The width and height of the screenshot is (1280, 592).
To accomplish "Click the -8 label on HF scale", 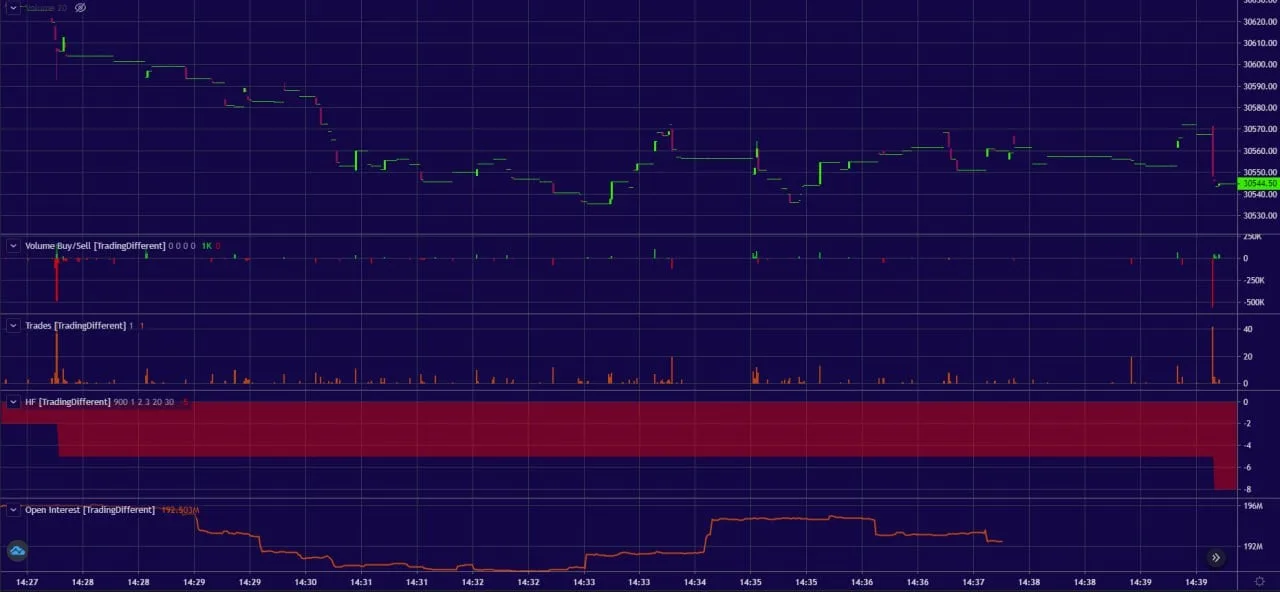I will (1246, 489).
